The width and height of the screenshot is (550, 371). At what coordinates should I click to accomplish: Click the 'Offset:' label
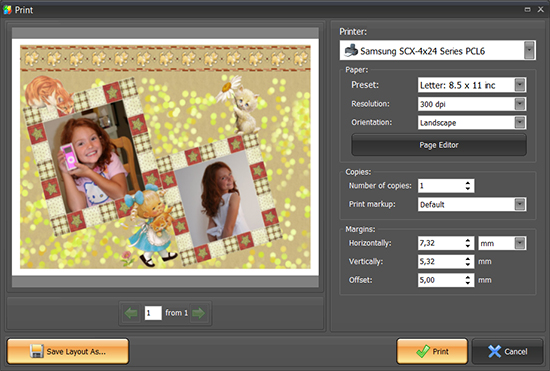click(x=361, y=280)
